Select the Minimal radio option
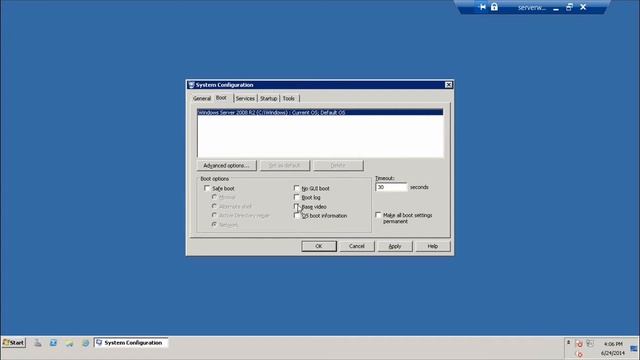 pos(214,197)
